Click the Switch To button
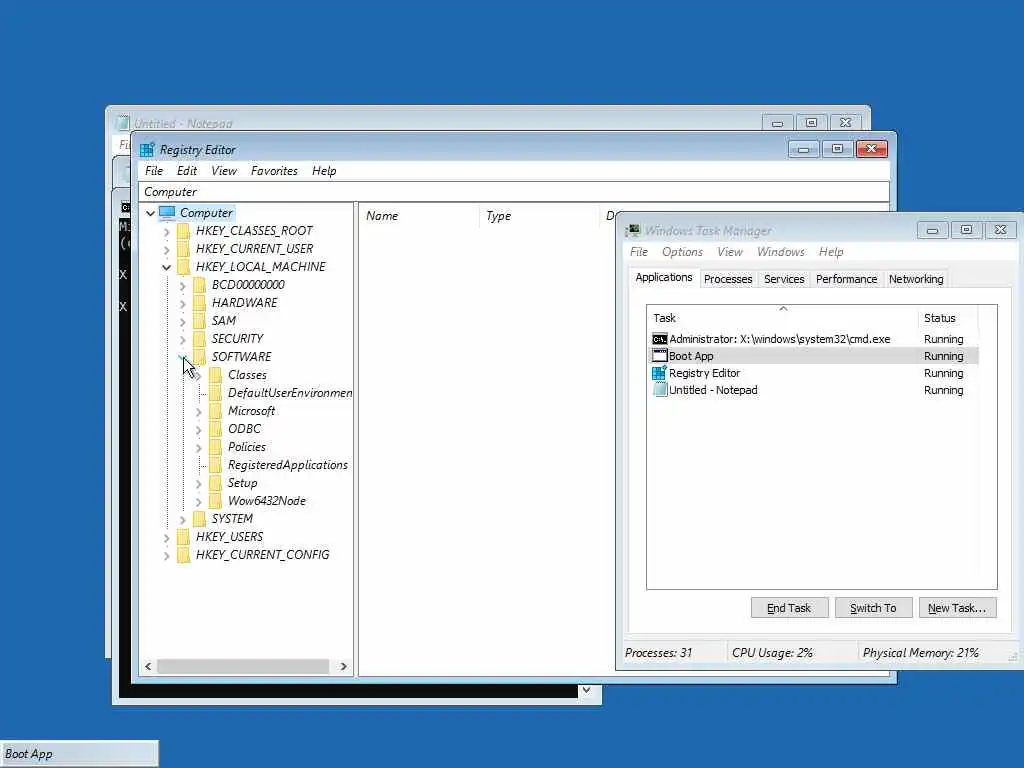 click(x=873, y=608)
